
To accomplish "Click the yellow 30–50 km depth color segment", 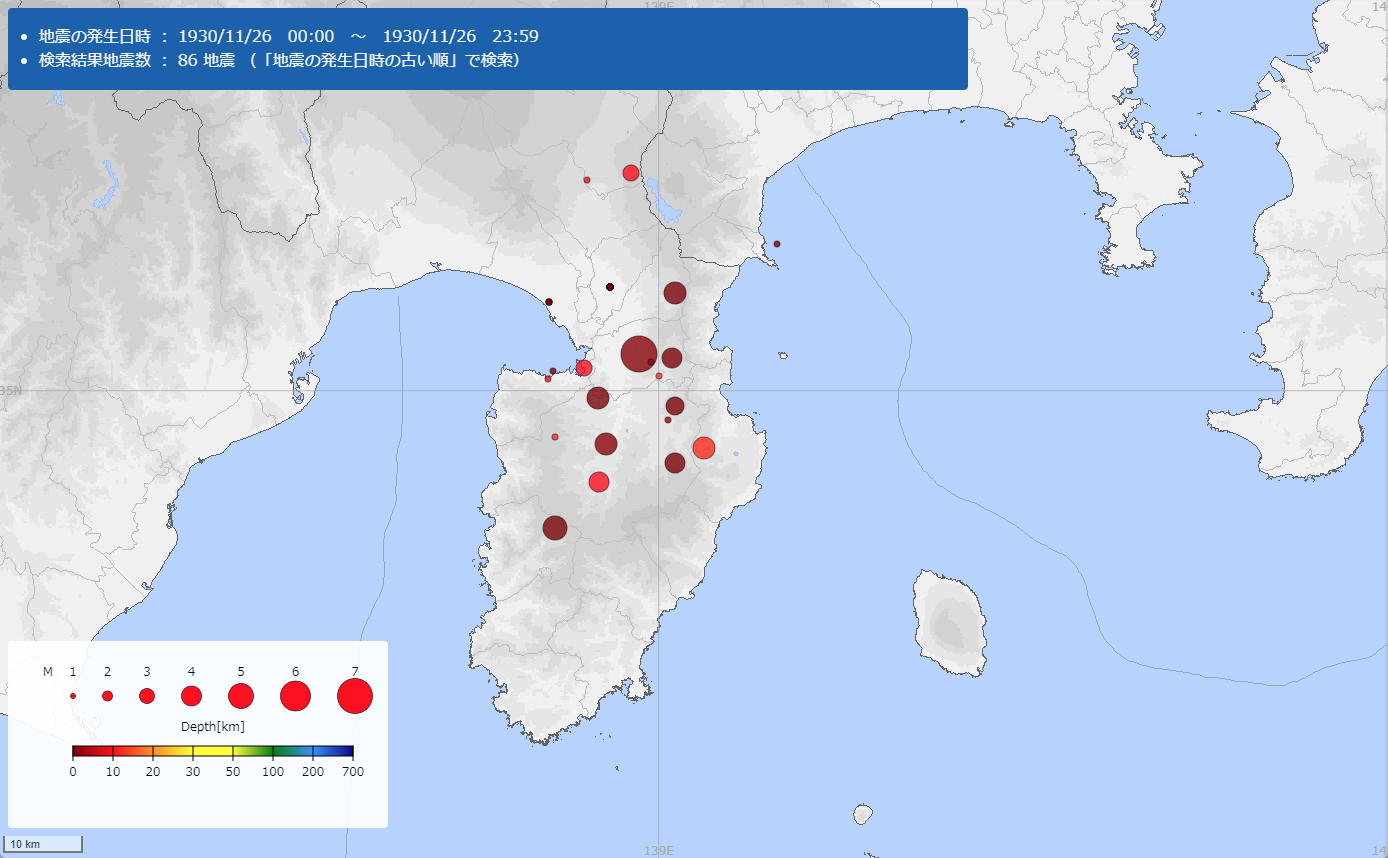I will 213,750.
